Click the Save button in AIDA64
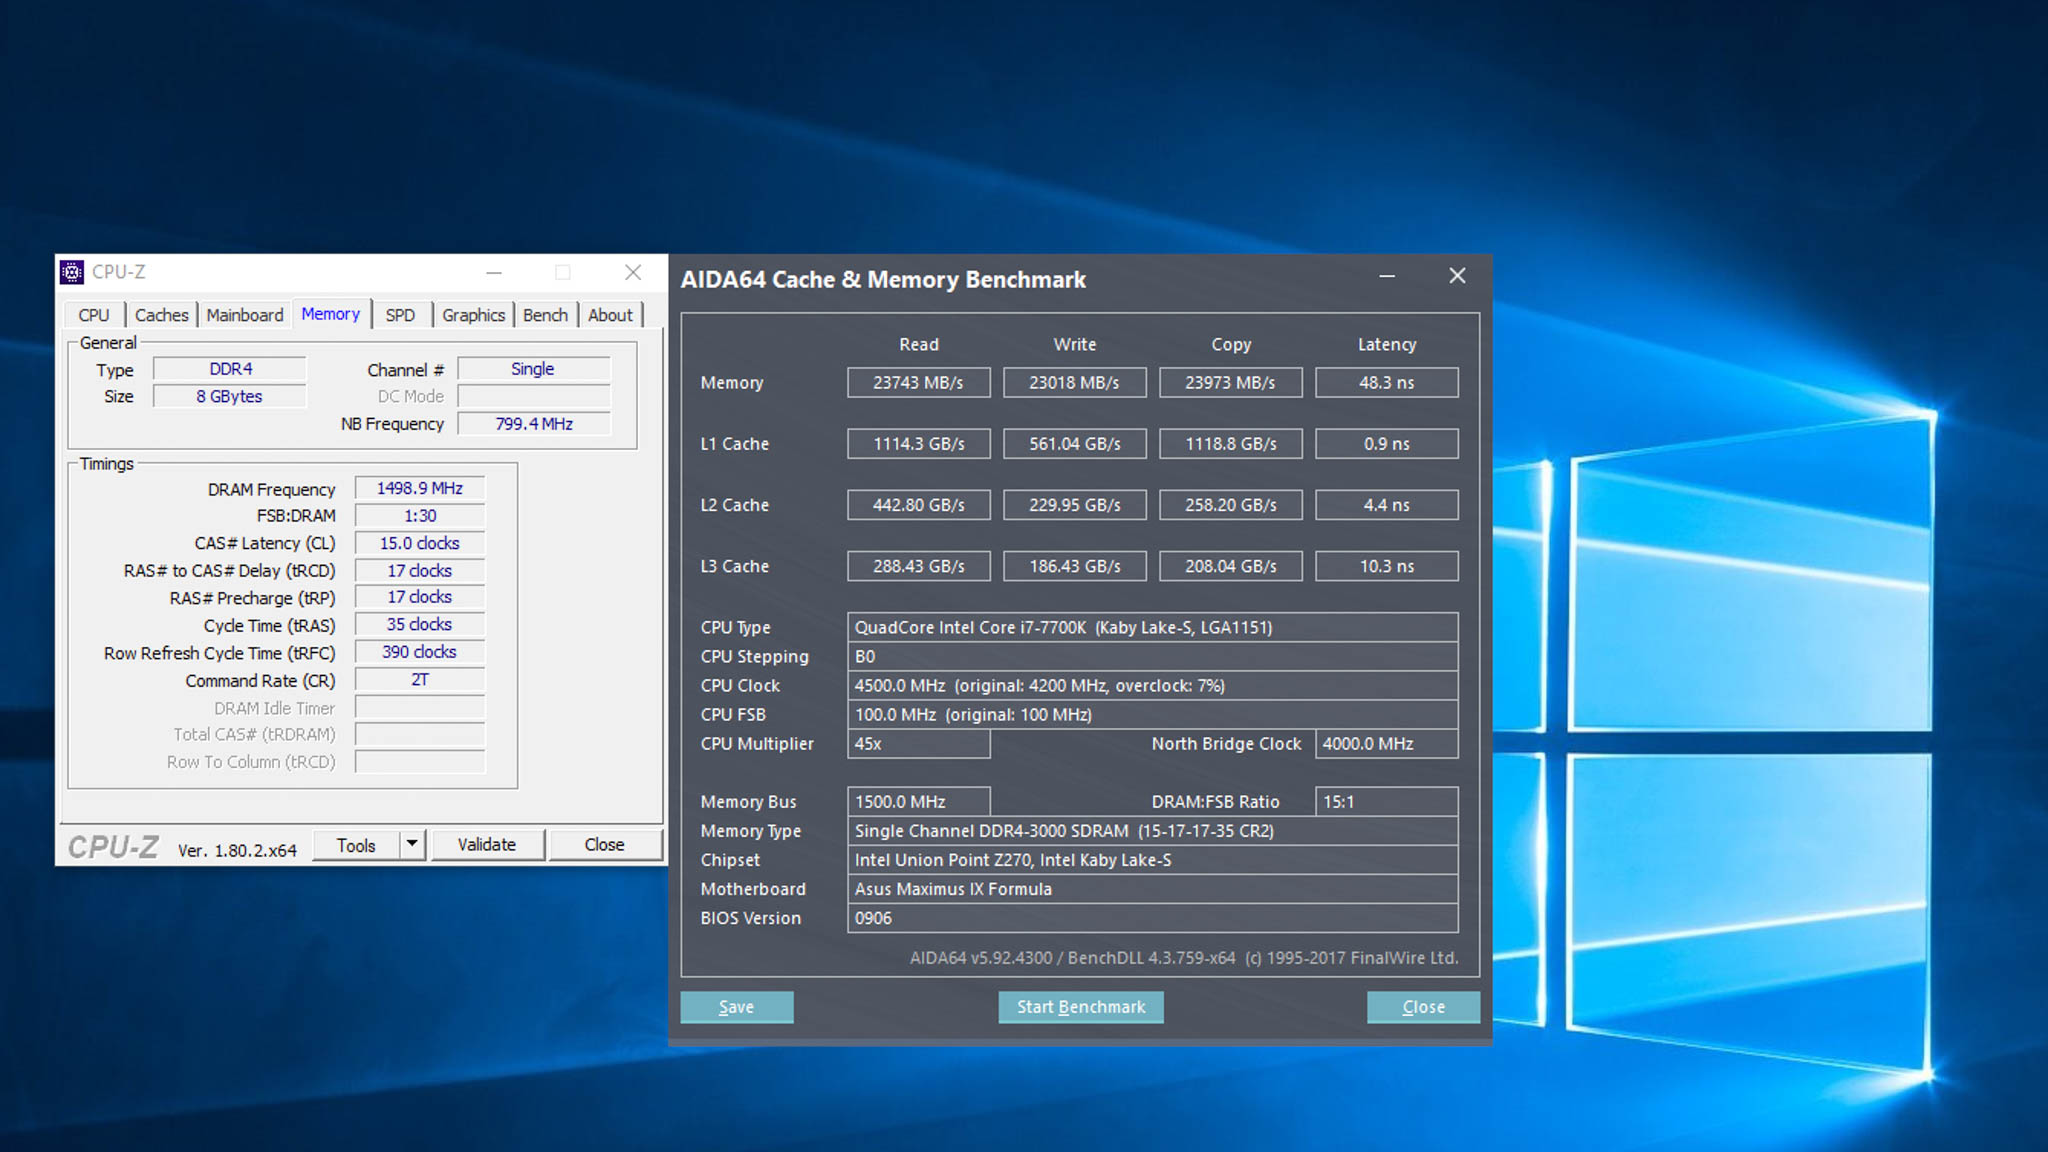Screen dimensions: 2048x1152 (x=737, y=1007)
